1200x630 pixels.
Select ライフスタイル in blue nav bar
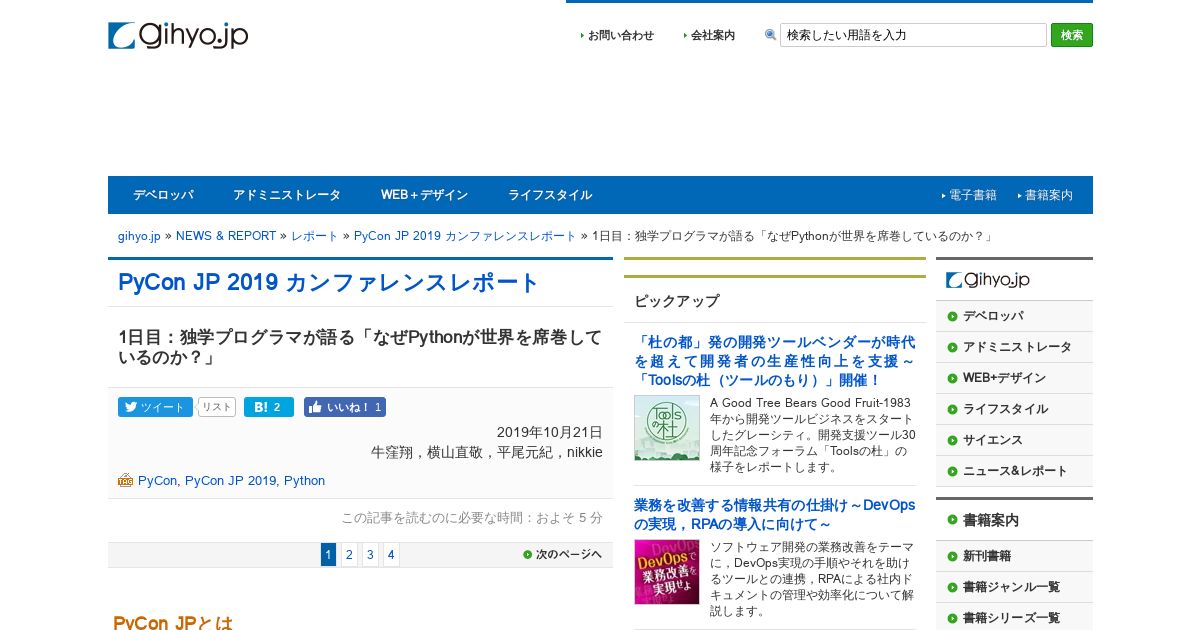click(x=550, y=195)
